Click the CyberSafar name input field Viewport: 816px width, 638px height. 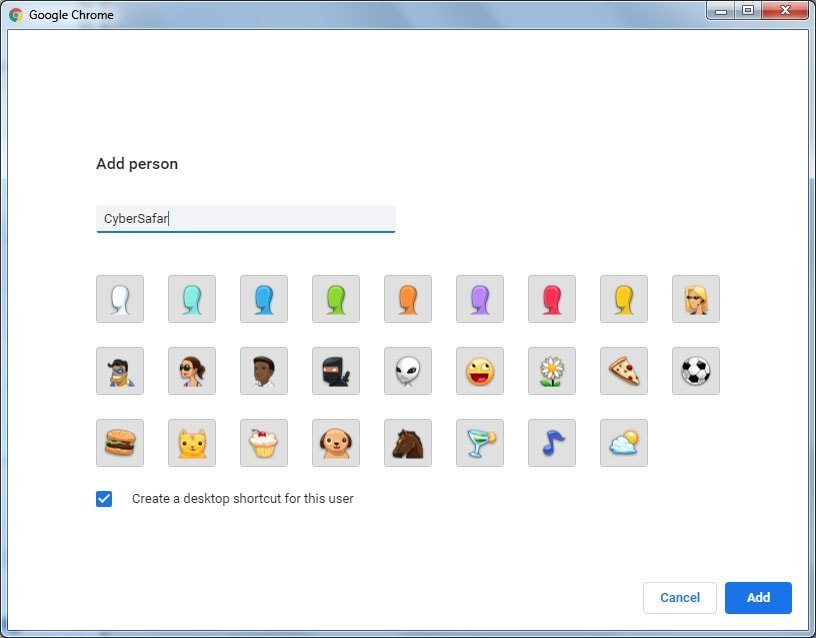(x=246, y=218)
